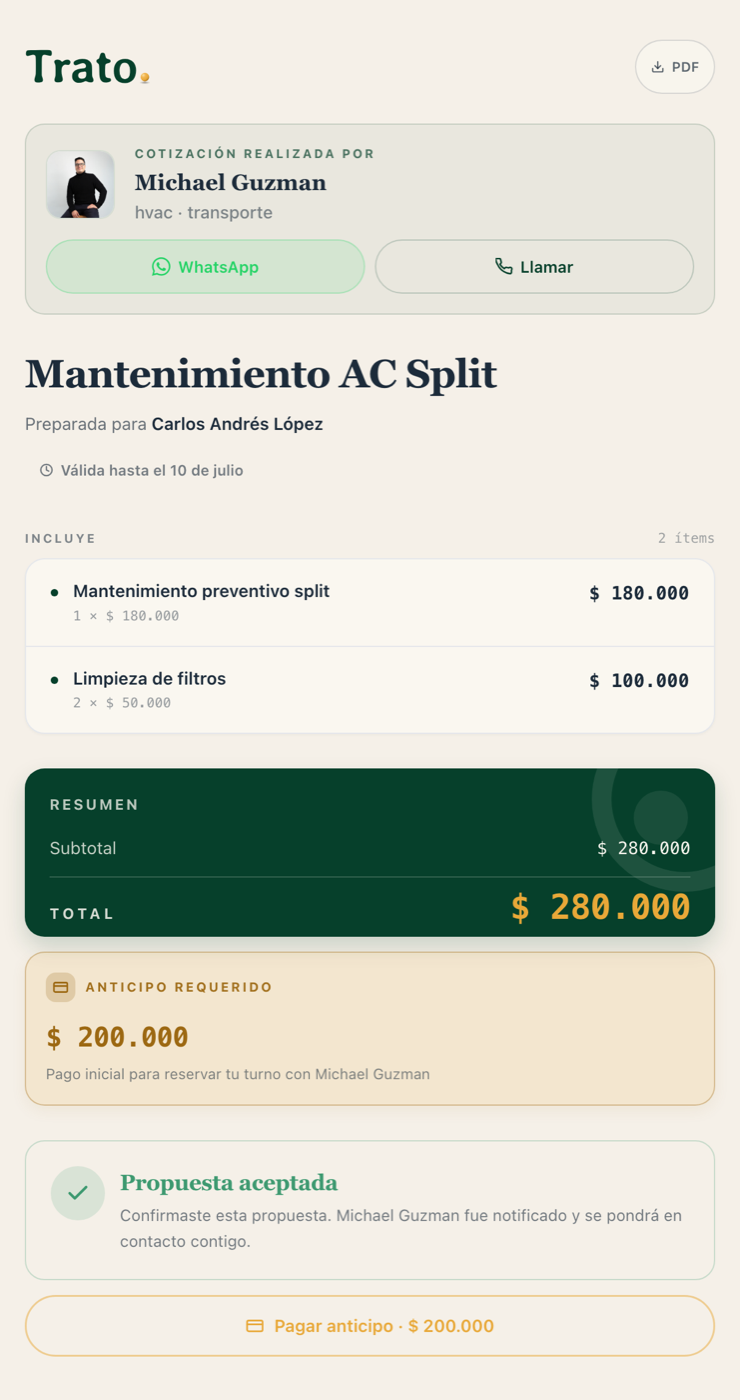Click the download arrow icon
This screenshot has width=740, height=1400.
click(x=658, y=67)
